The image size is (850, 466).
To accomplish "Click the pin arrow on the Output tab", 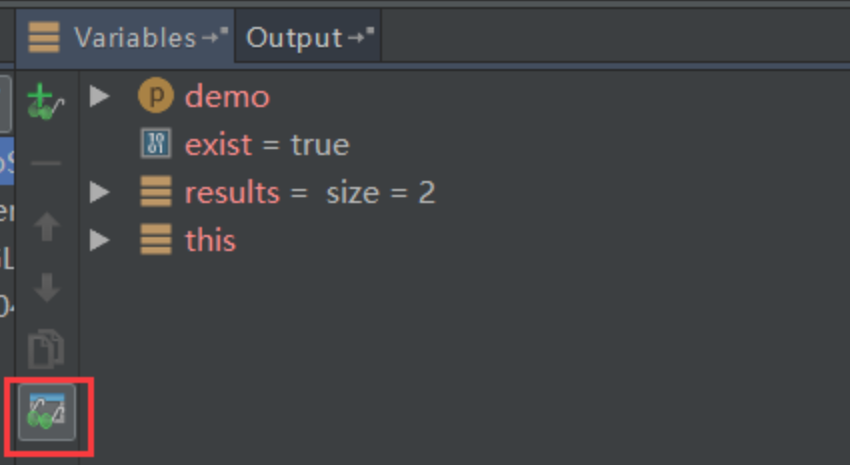I will [x=362, y=35].
